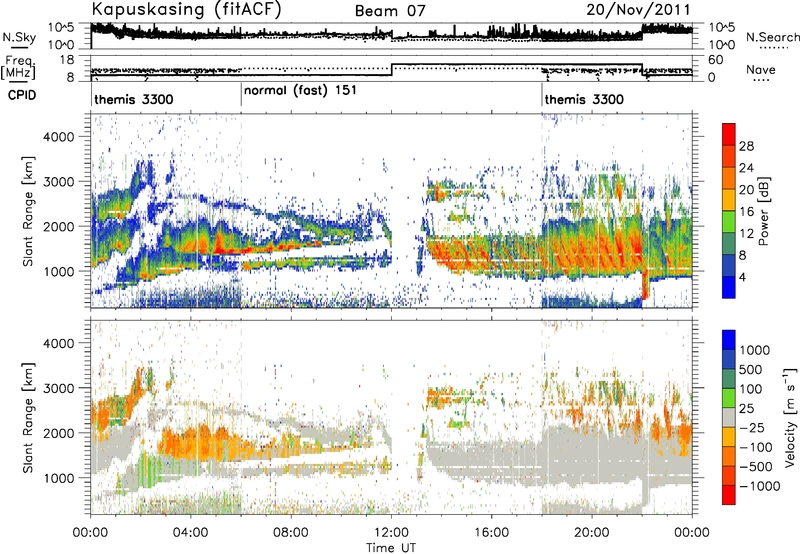The width and height of the screenshot is (800, 554).
Task: Click the blue bottom segment of the power colorbar
Action: click(729, 287)
